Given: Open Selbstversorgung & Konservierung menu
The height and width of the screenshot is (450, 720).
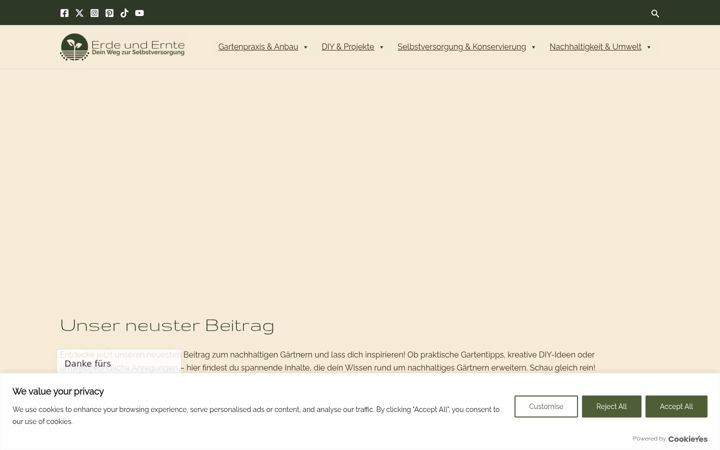Looking at the screenshot, I should 462,47.
